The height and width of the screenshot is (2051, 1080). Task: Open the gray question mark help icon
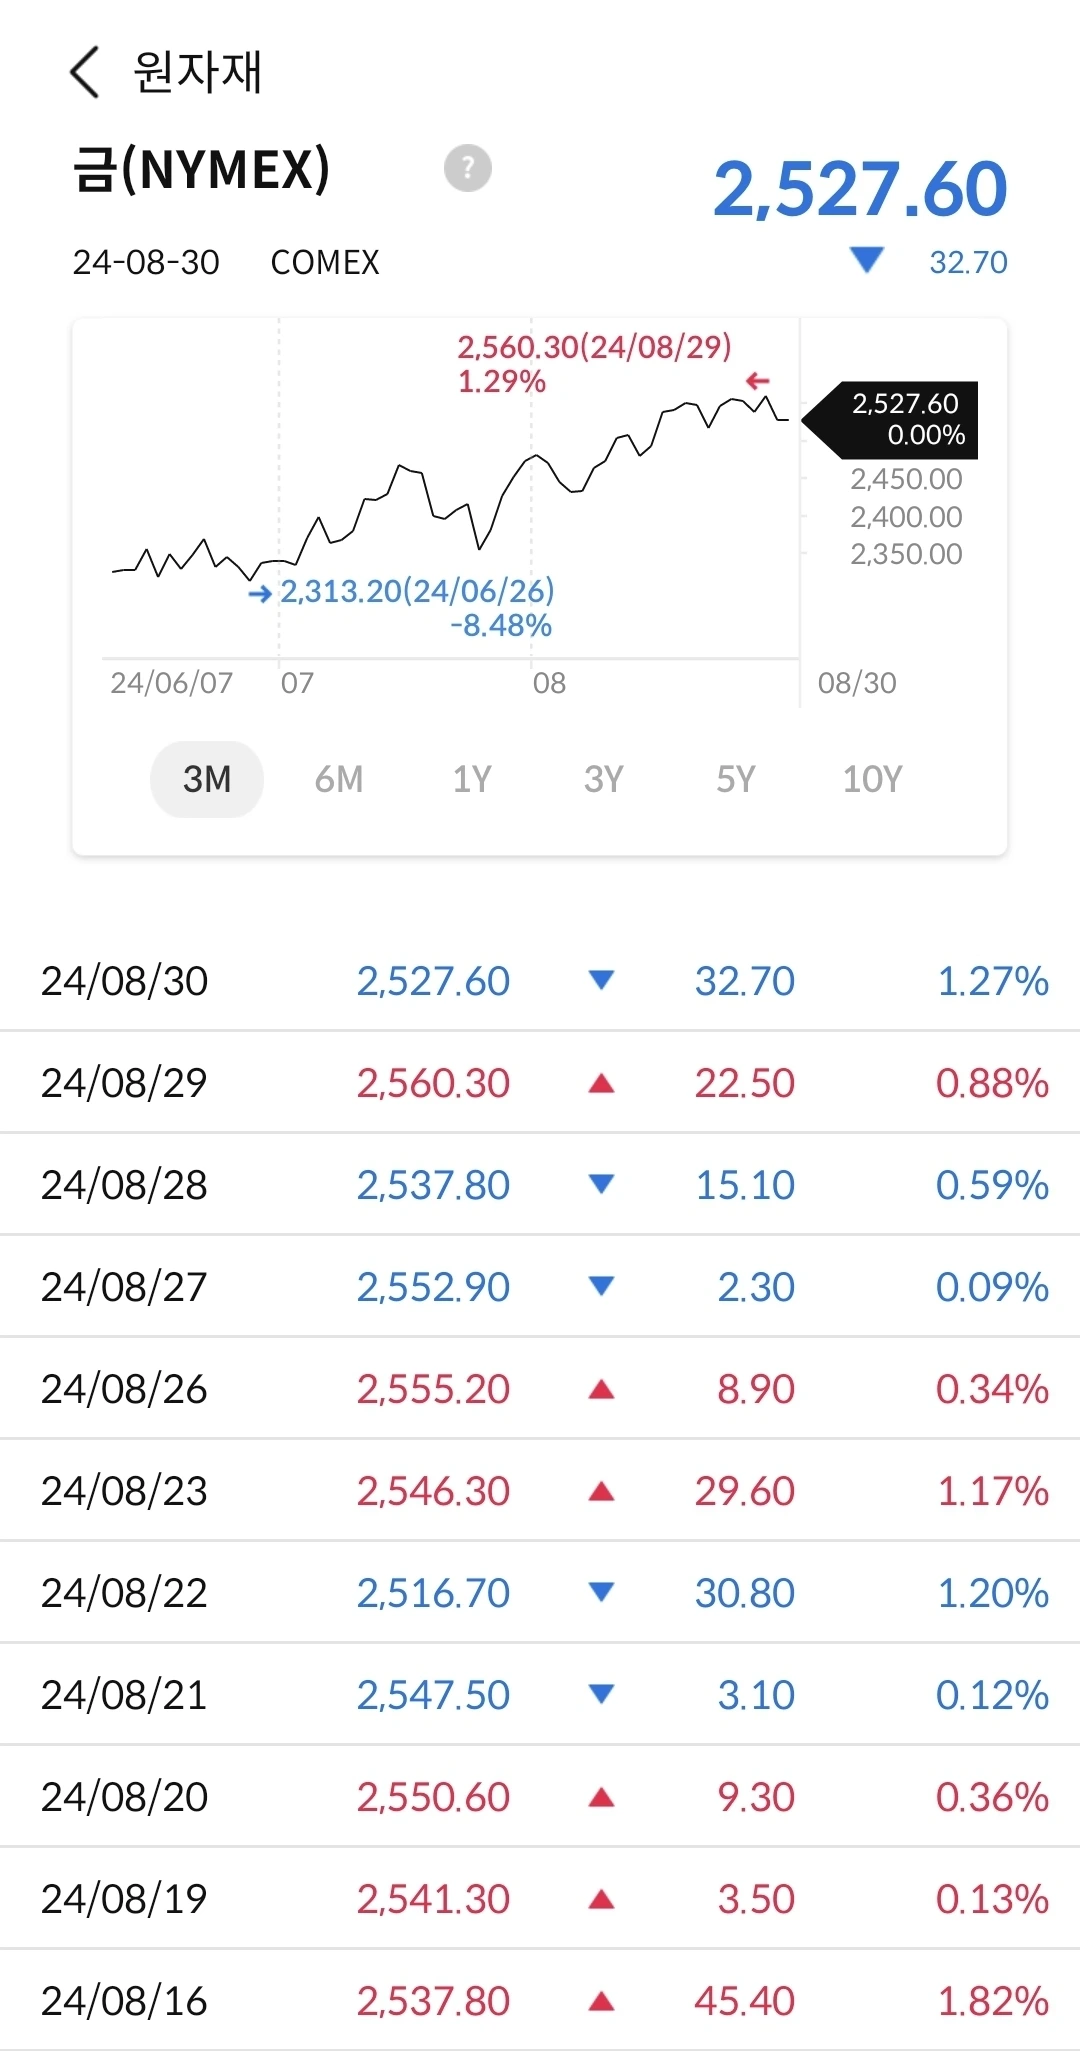(468, 168)
